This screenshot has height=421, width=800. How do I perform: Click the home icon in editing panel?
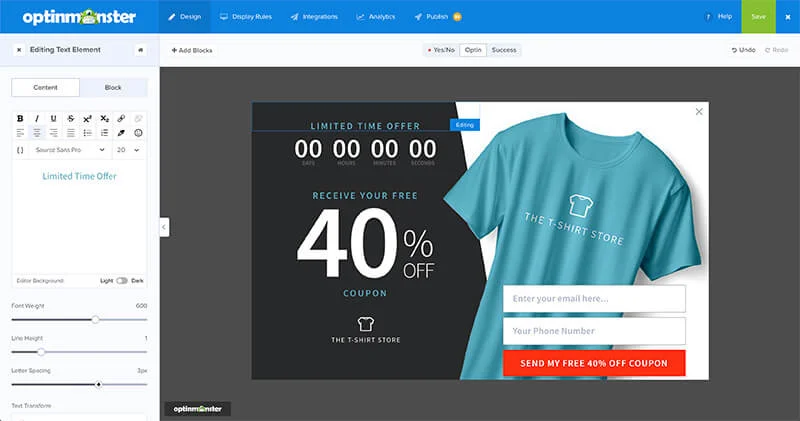coord(140,49)
